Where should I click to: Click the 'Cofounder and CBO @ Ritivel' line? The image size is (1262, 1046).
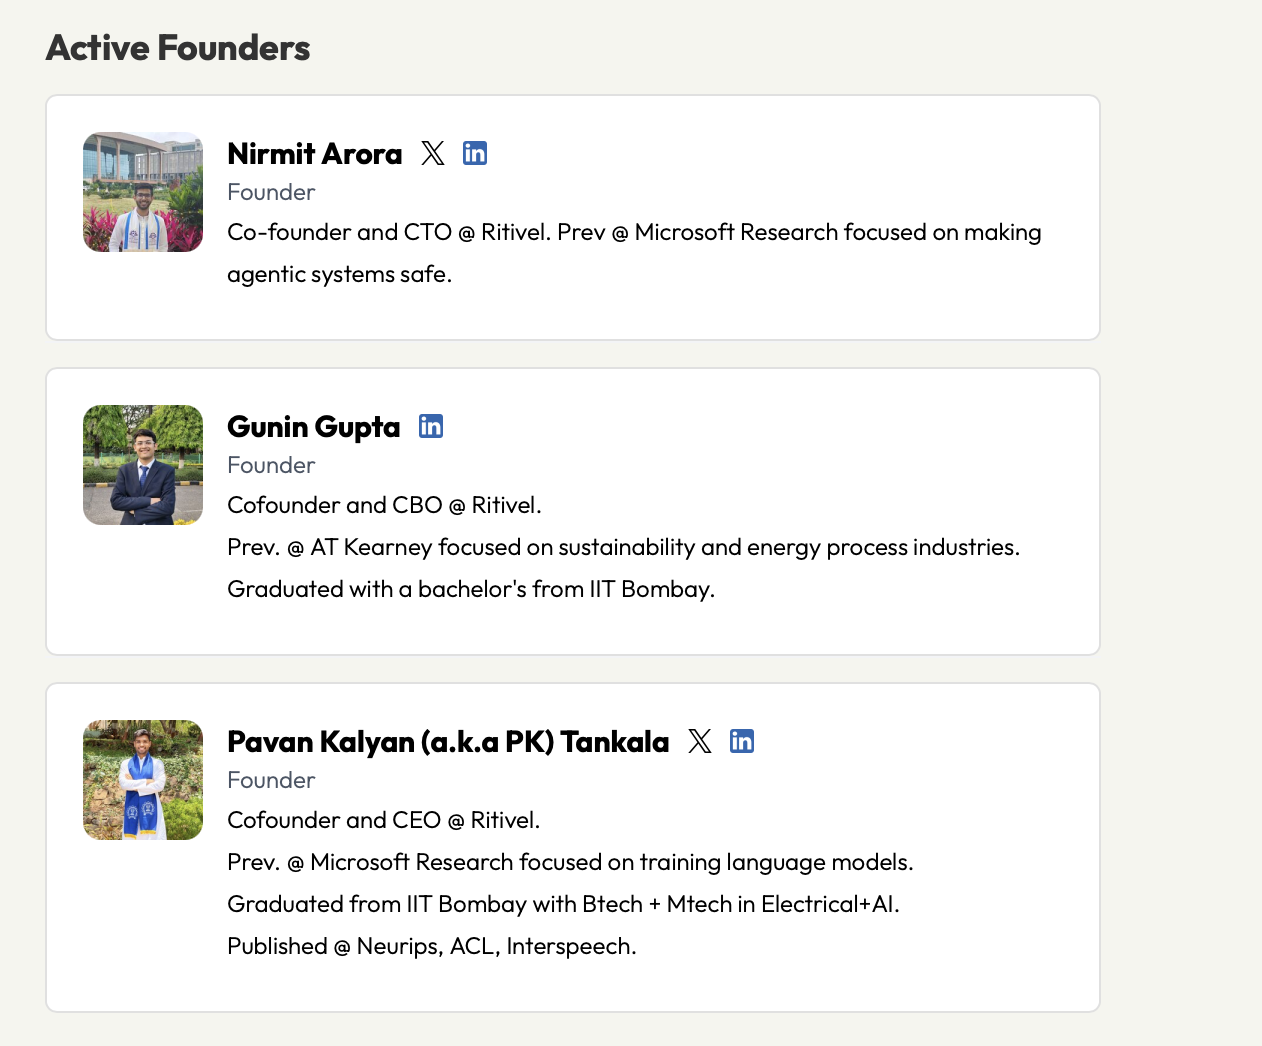point(384,505)
